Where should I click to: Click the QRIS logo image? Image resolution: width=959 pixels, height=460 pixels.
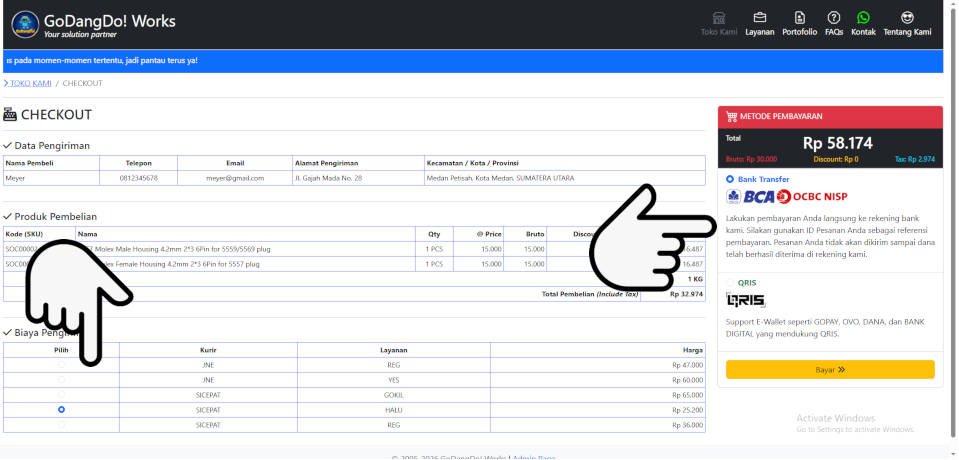tap(745, 300)
